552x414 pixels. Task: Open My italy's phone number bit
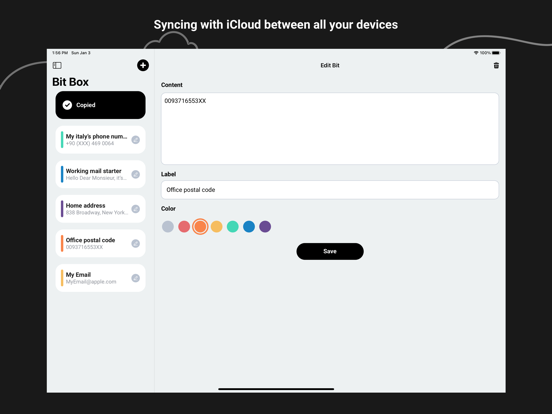point(100,140)
